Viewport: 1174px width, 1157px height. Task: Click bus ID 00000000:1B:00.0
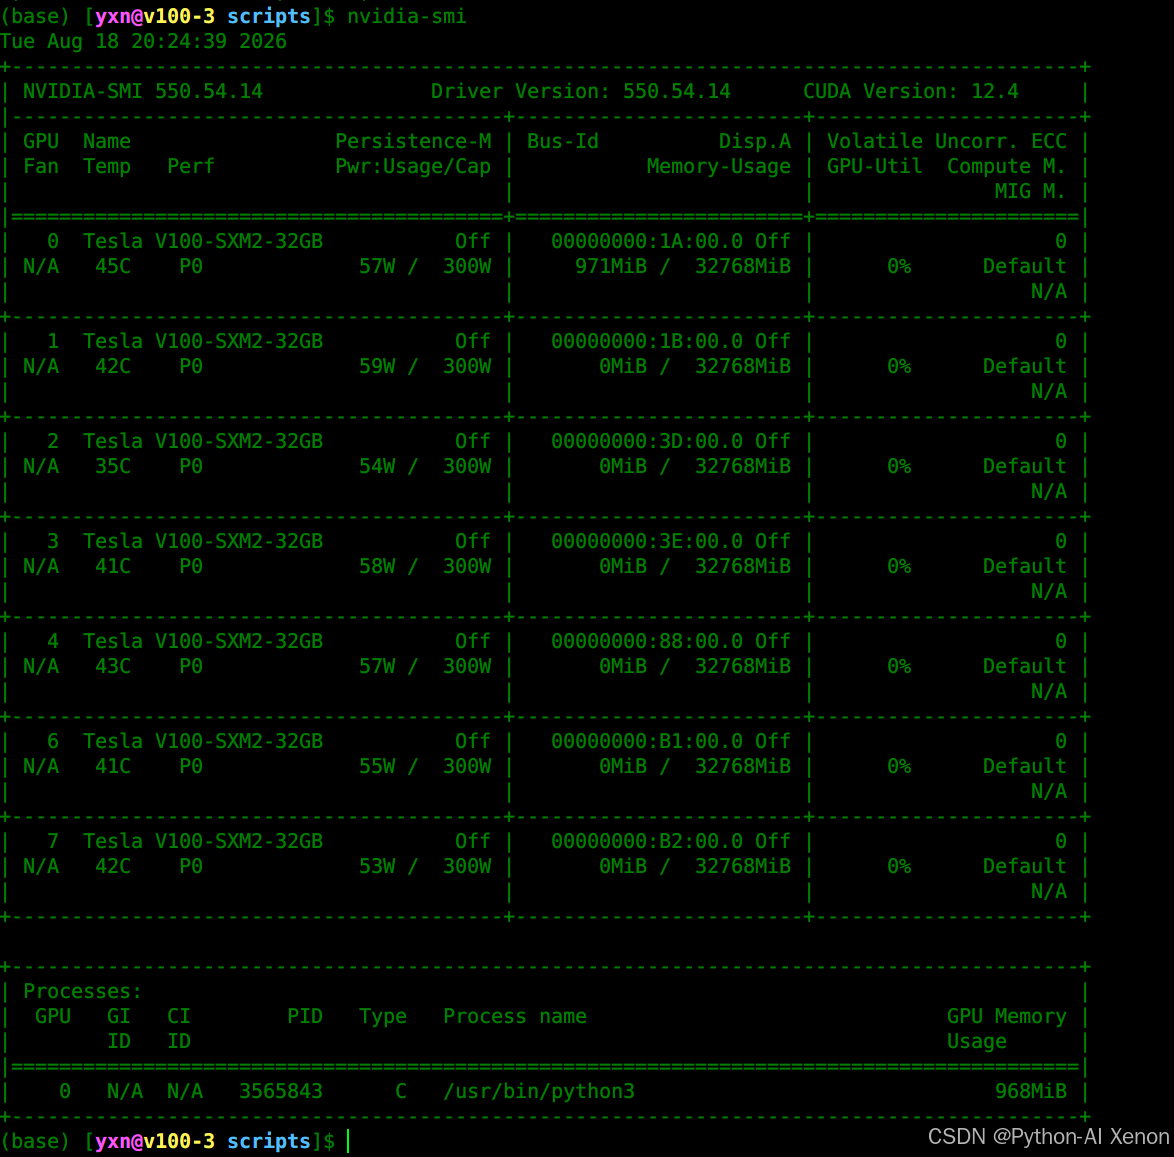[x=647, y=341]
